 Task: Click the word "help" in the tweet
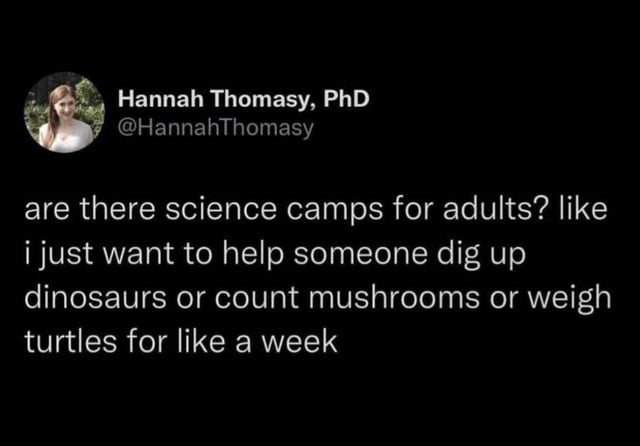(x=253, y=256)
